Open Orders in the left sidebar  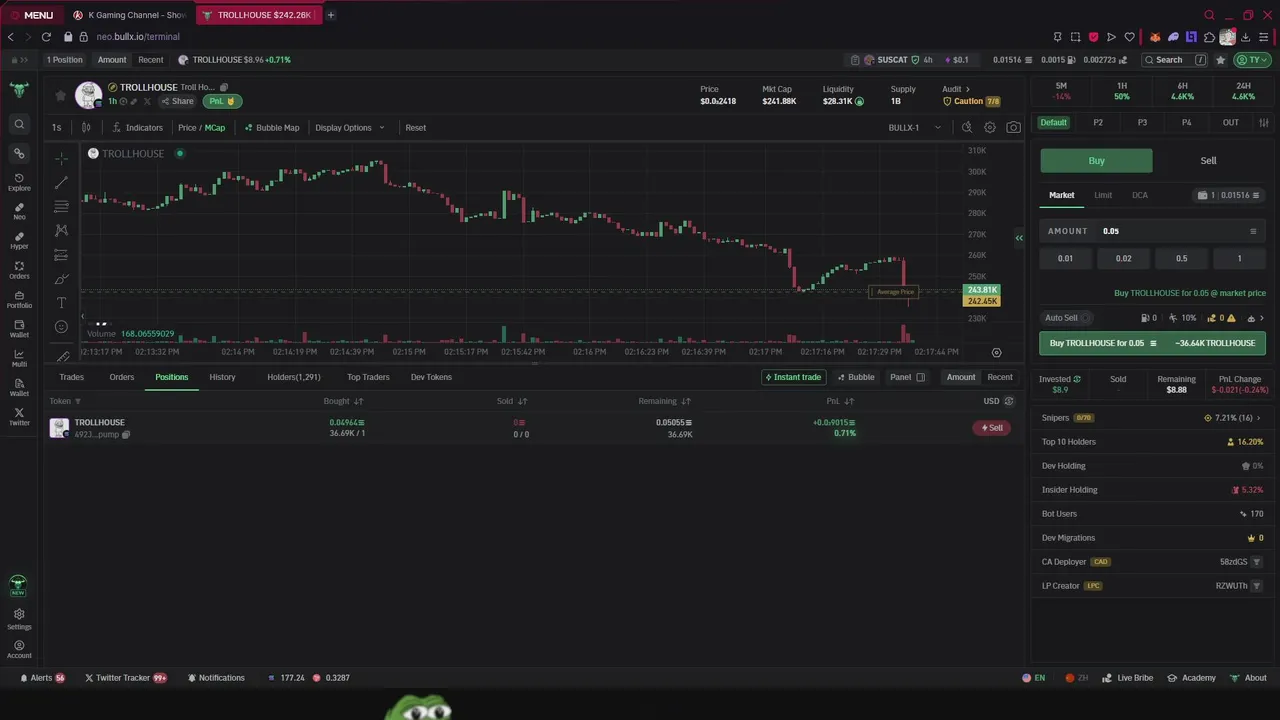19,270
